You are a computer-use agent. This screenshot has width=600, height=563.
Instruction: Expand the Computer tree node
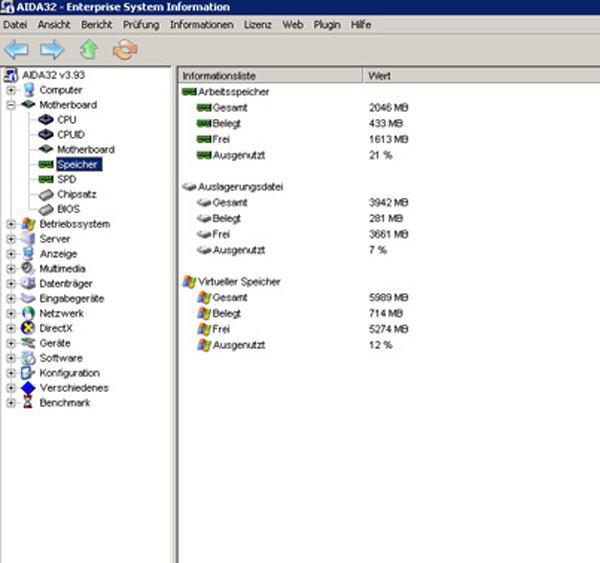(x=11, y=90)
